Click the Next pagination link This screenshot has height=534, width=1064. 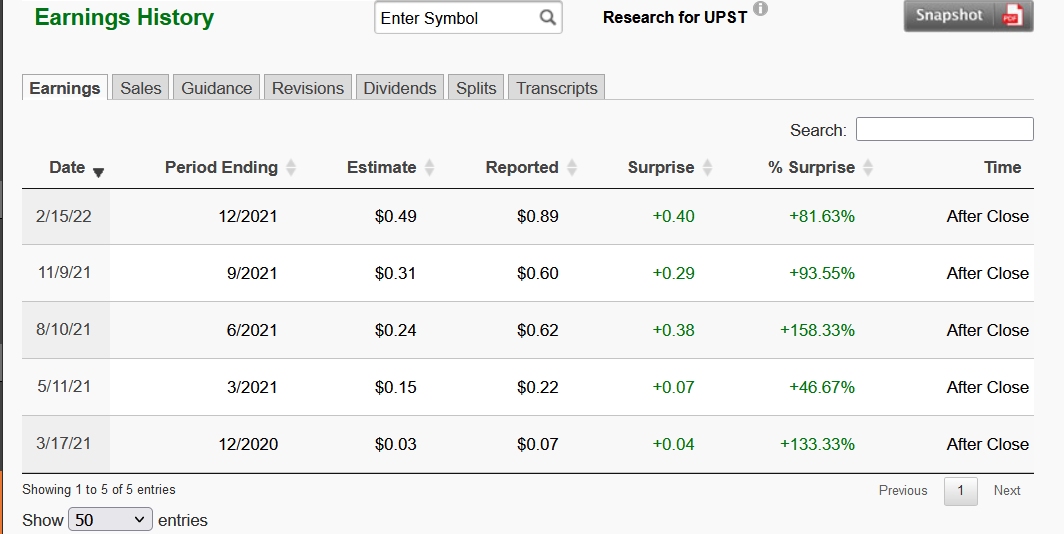(x=1007, y=491)
